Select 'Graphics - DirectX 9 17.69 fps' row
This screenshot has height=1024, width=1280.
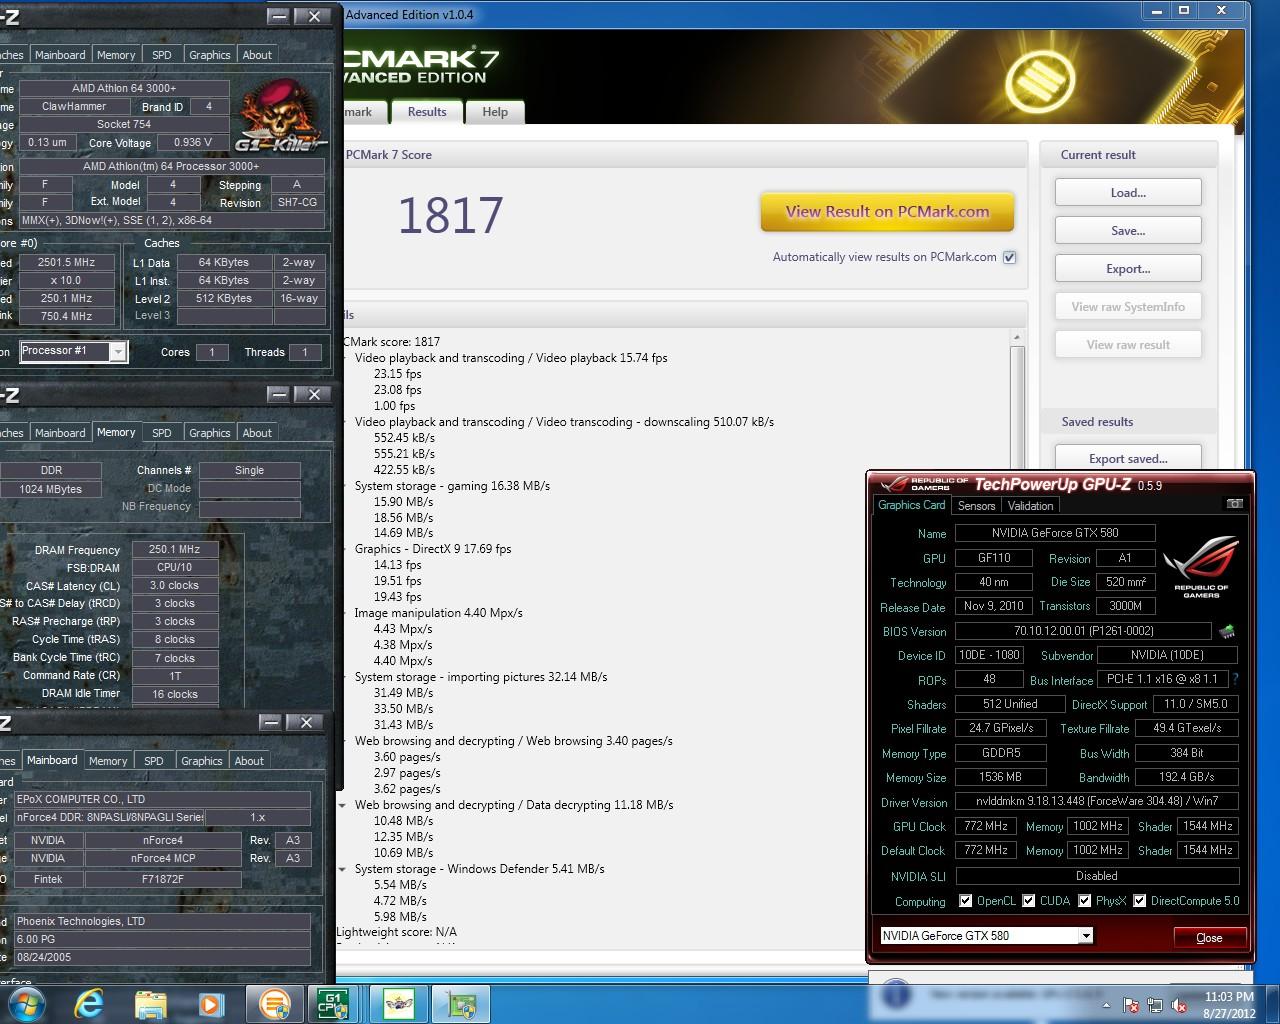point(433,549)
